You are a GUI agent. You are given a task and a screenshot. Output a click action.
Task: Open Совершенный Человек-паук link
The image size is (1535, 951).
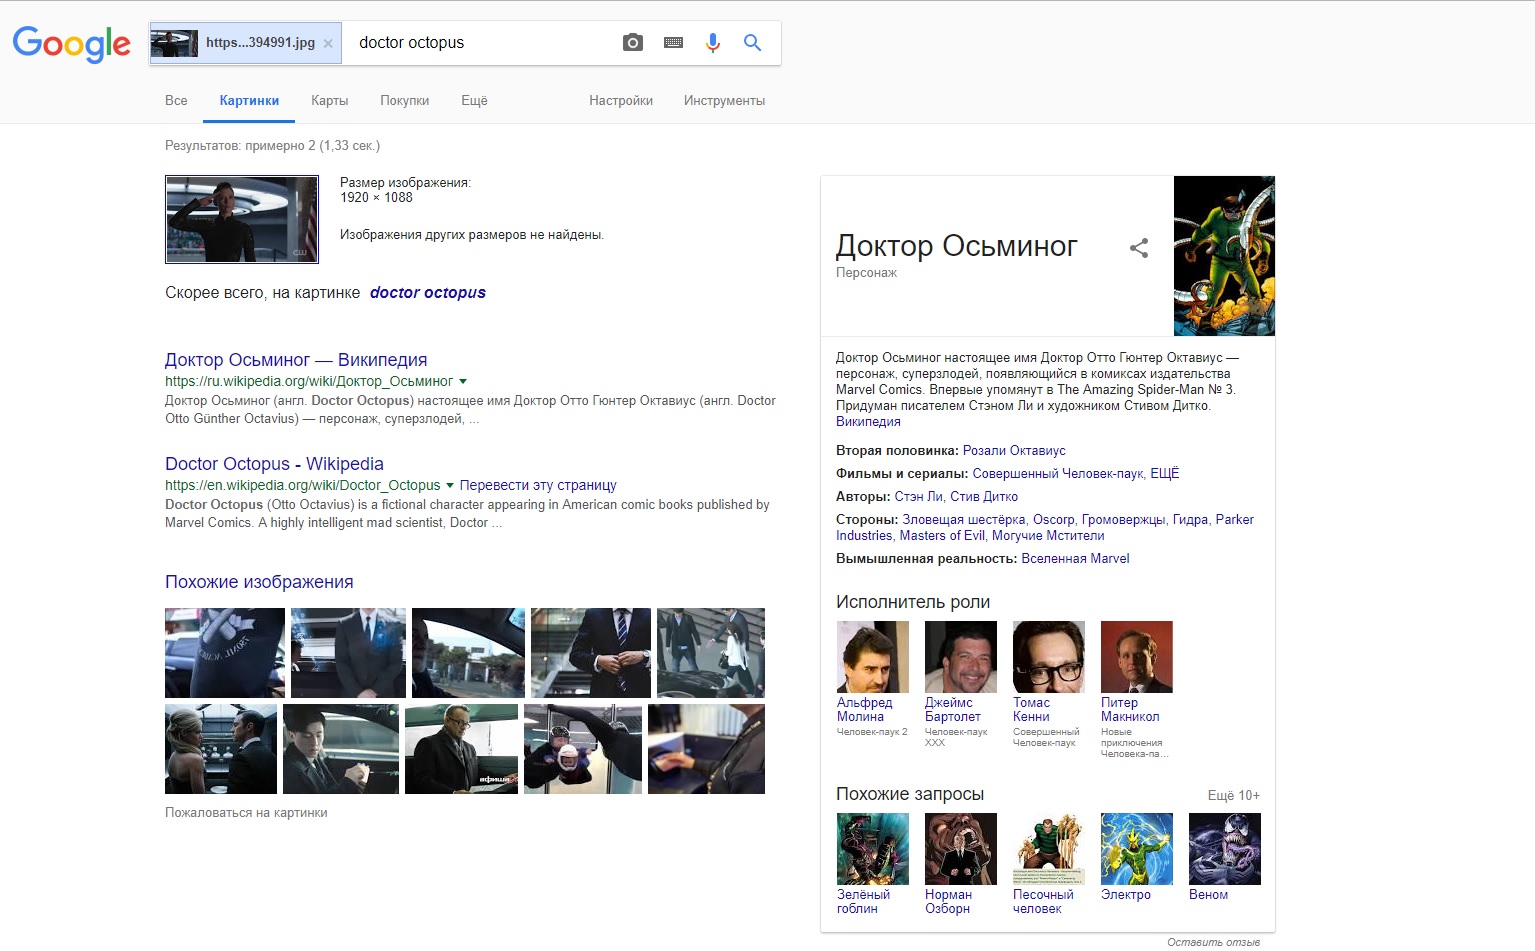coord(1058,474)
